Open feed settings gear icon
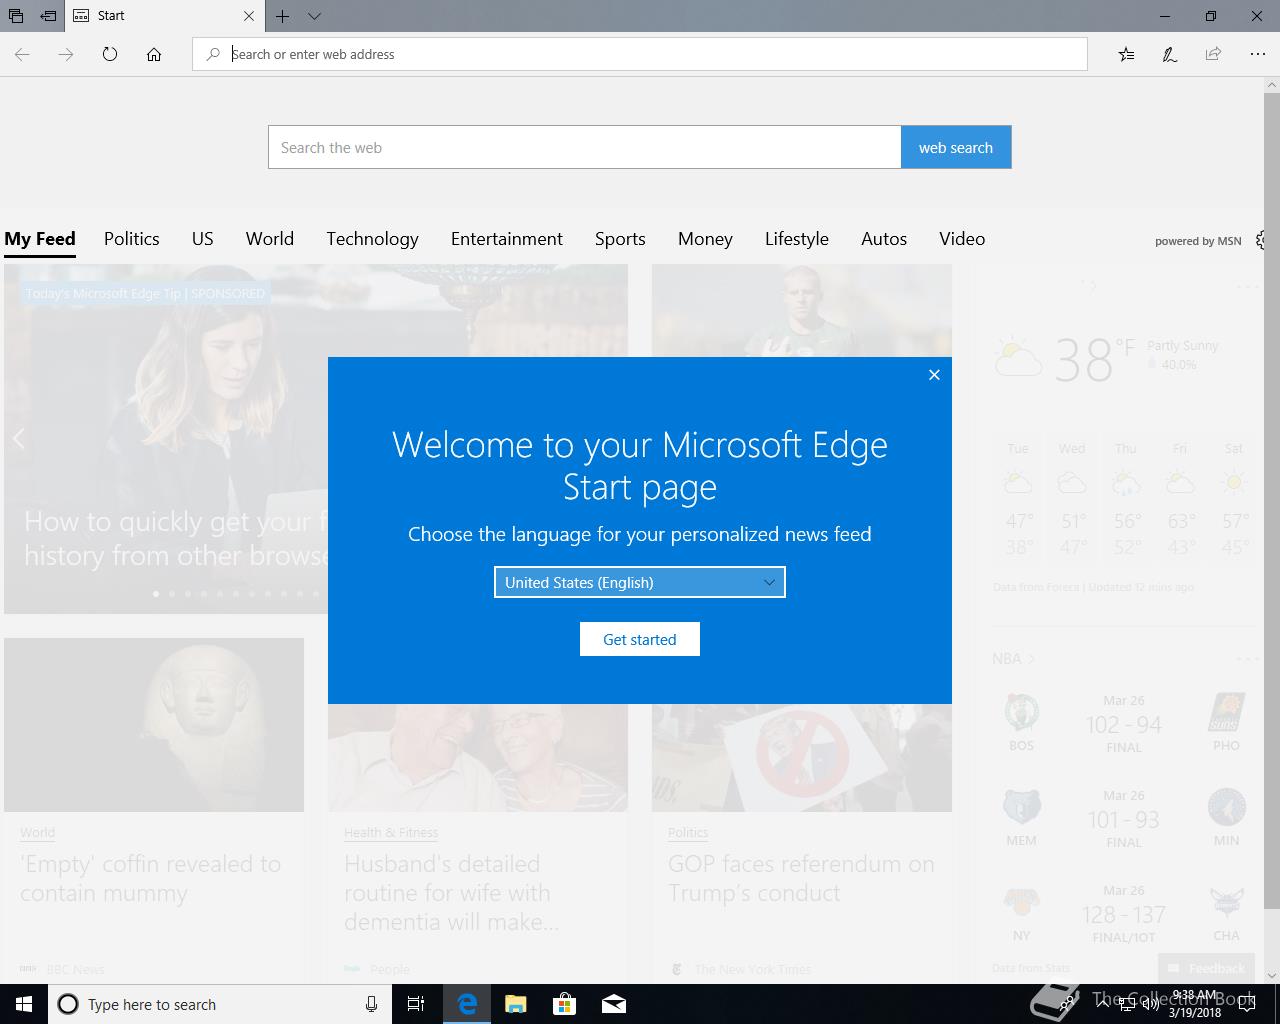The image size is (1280, 1024). tap(1260, 240)
